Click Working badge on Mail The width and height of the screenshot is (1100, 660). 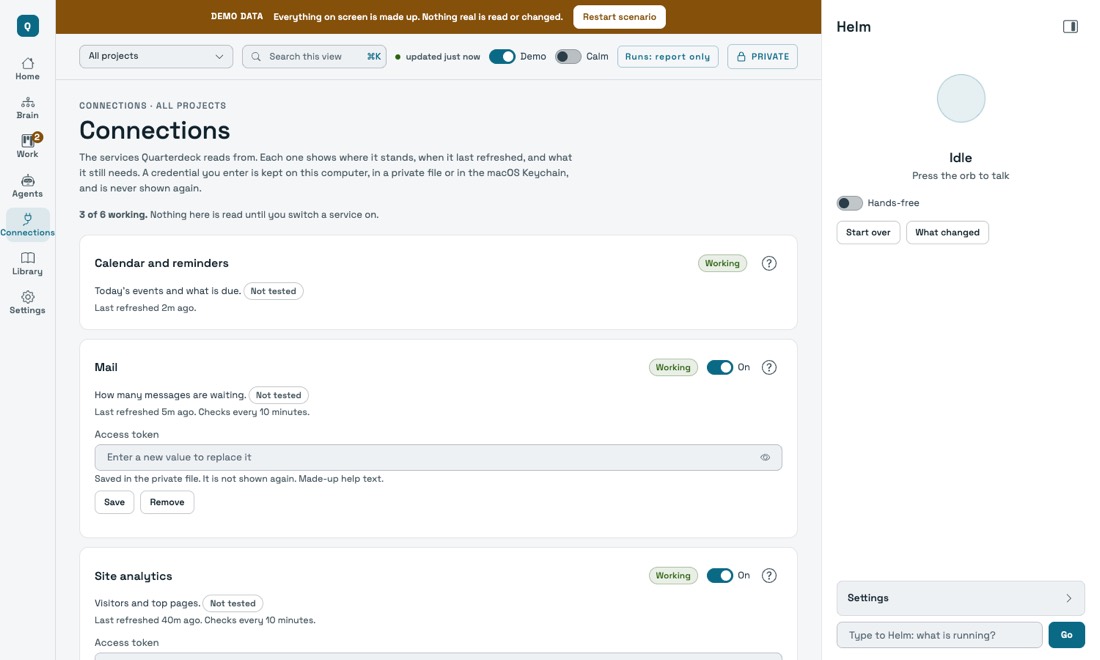(673, 368)
